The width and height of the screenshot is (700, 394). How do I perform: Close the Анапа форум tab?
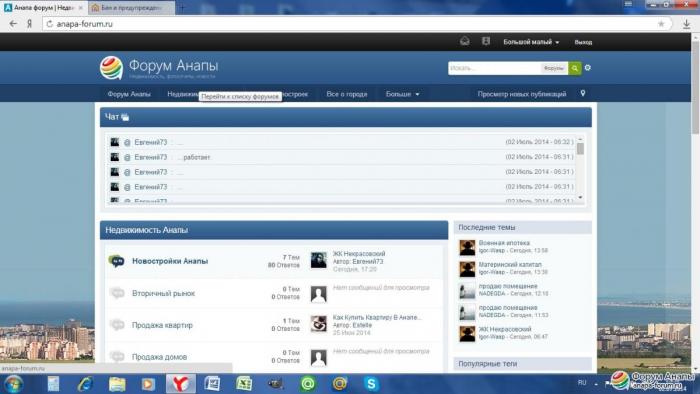pyautogui.click(x=81, y=8)
